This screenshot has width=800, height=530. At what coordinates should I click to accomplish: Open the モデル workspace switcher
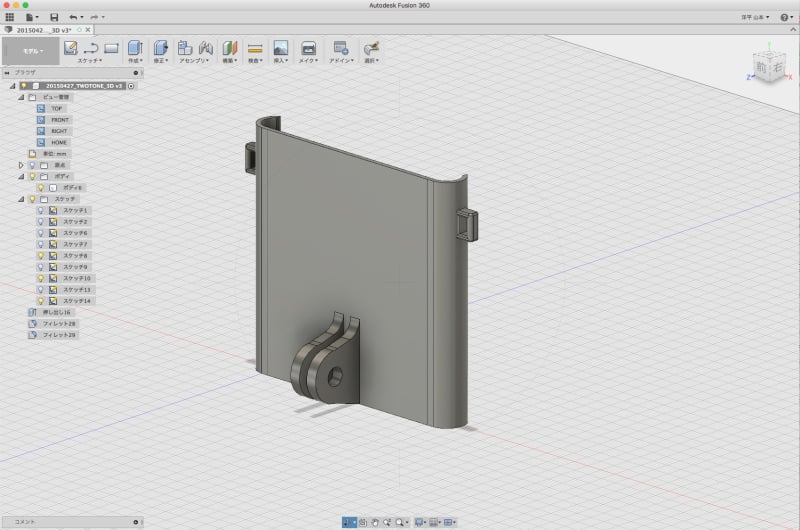(x=31, y=51)
